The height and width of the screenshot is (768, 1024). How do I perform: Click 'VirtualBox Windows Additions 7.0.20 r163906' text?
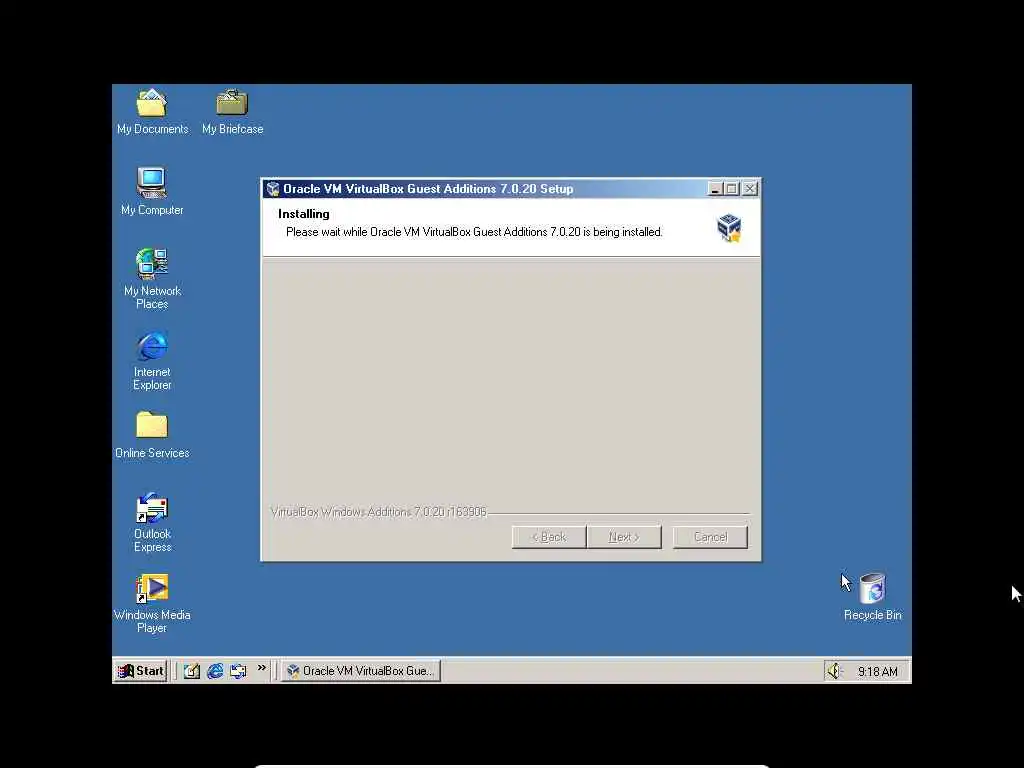pos(379,512)
